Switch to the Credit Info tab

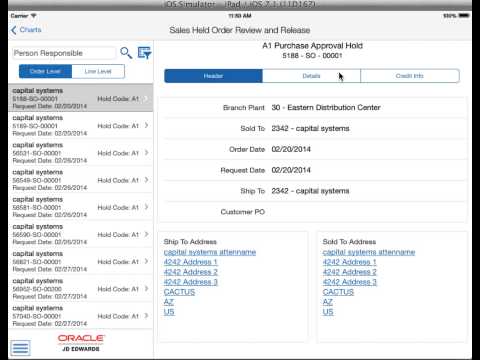pos(410,76)
